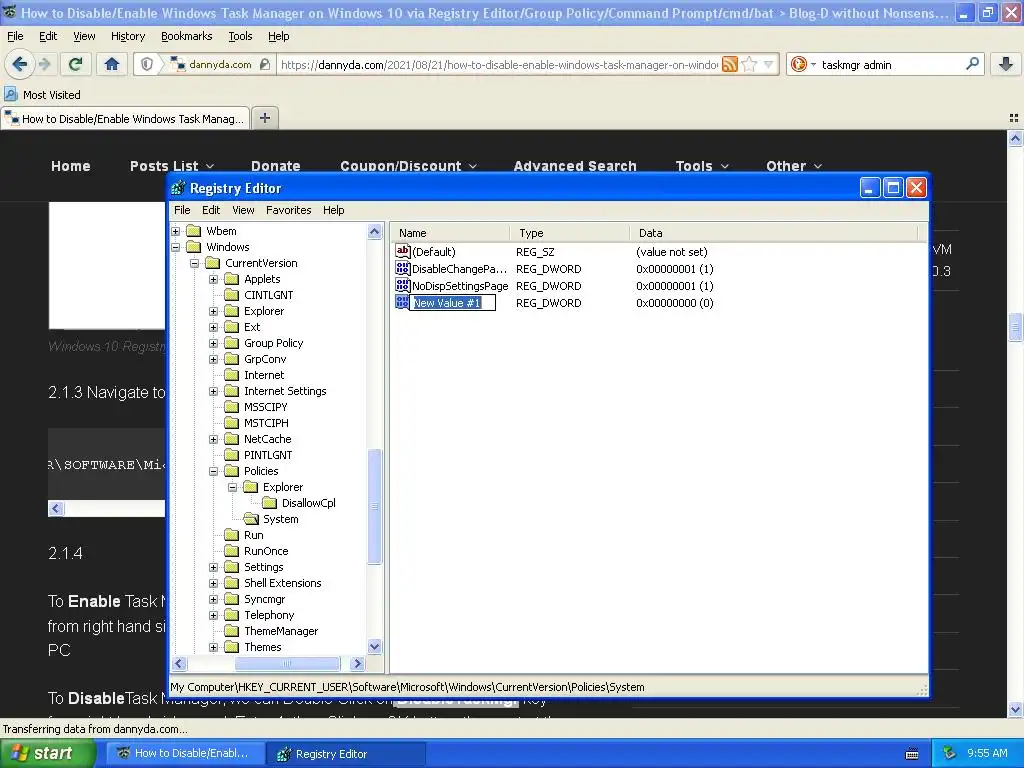Click the Type column header
Viewport: 1024px width, 768px height.
569,232
